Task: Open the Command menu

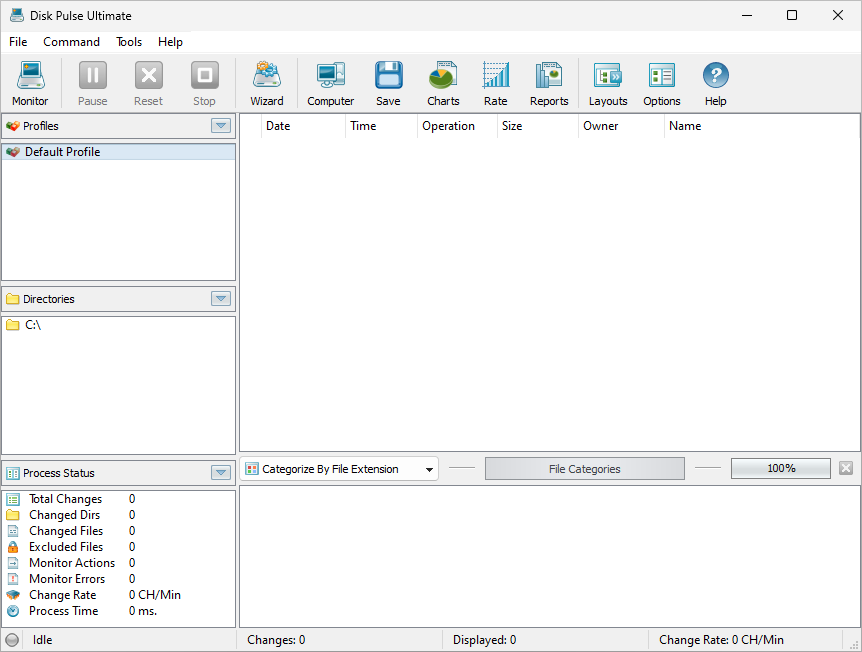Action: point(71,42)
